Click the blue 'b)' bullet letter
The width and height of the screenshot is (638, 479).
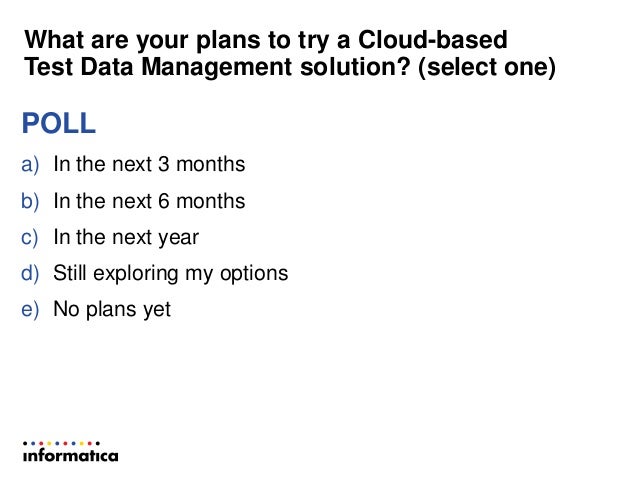tap(31, 201)
